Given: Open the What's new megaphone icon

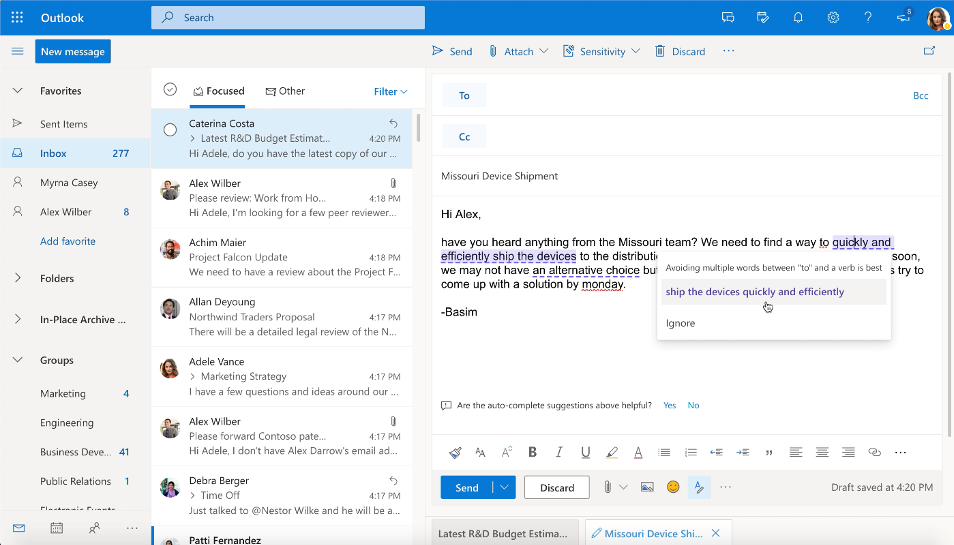Looking at the screenshot, I should (904, 18).
